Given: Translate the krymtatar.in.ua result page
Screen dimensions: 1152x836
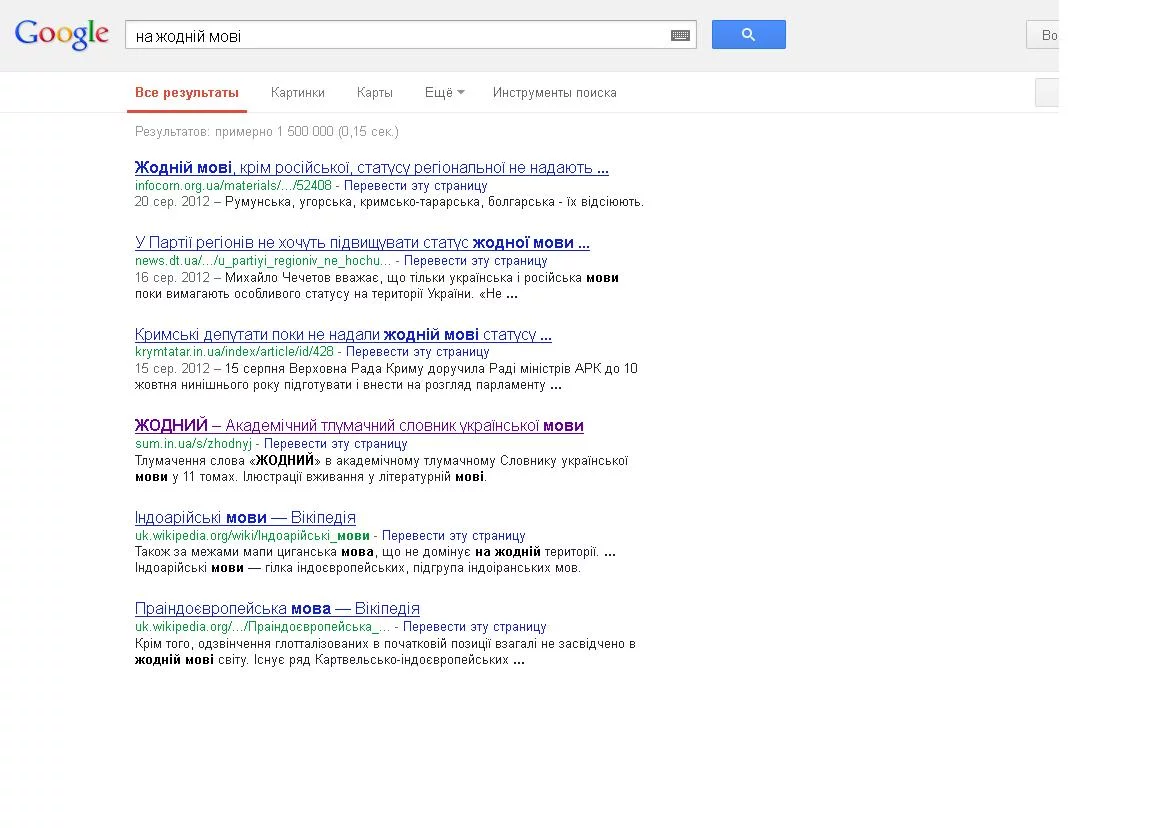Looking at the screenshot, I should point(417,352).
